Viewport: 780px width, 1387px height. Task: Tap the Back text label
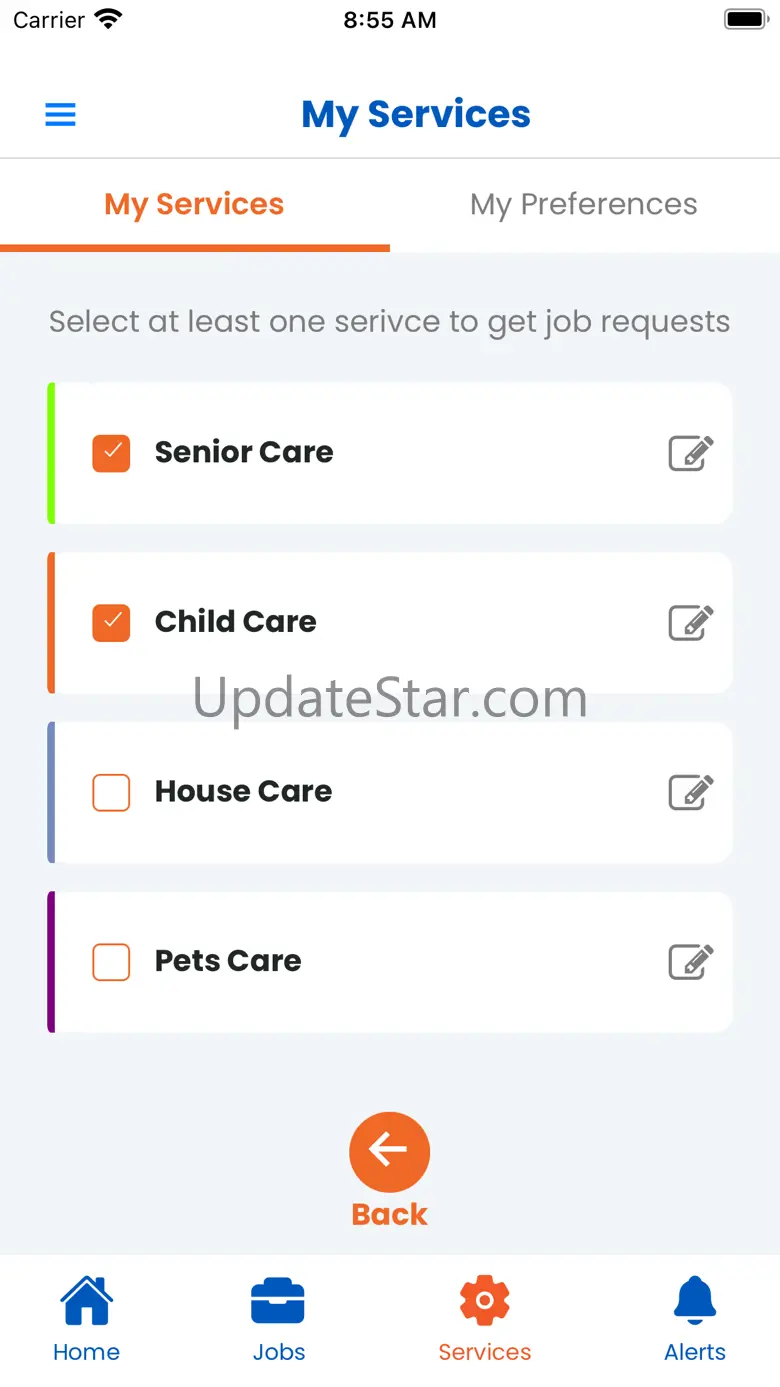tap(389, 1214)
